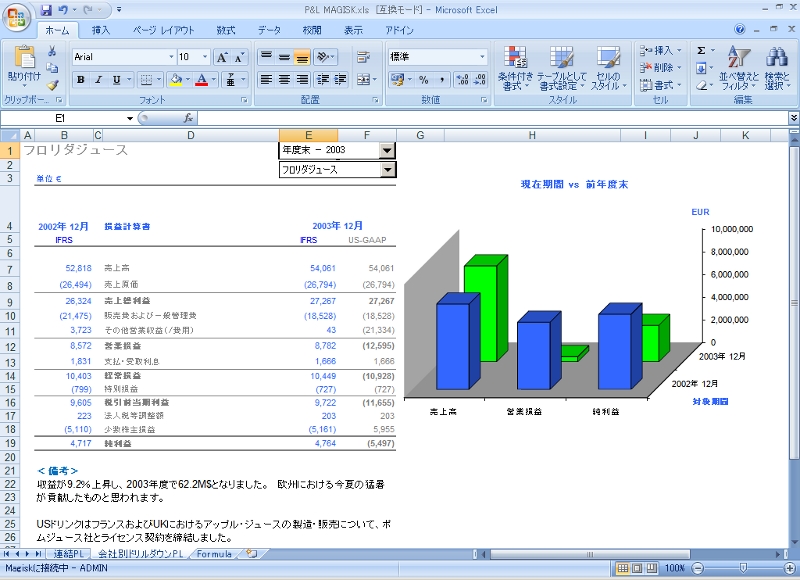Screen dimensions: 800x580
Task: Click Find & Select binoculars icon
Action: 775,55
